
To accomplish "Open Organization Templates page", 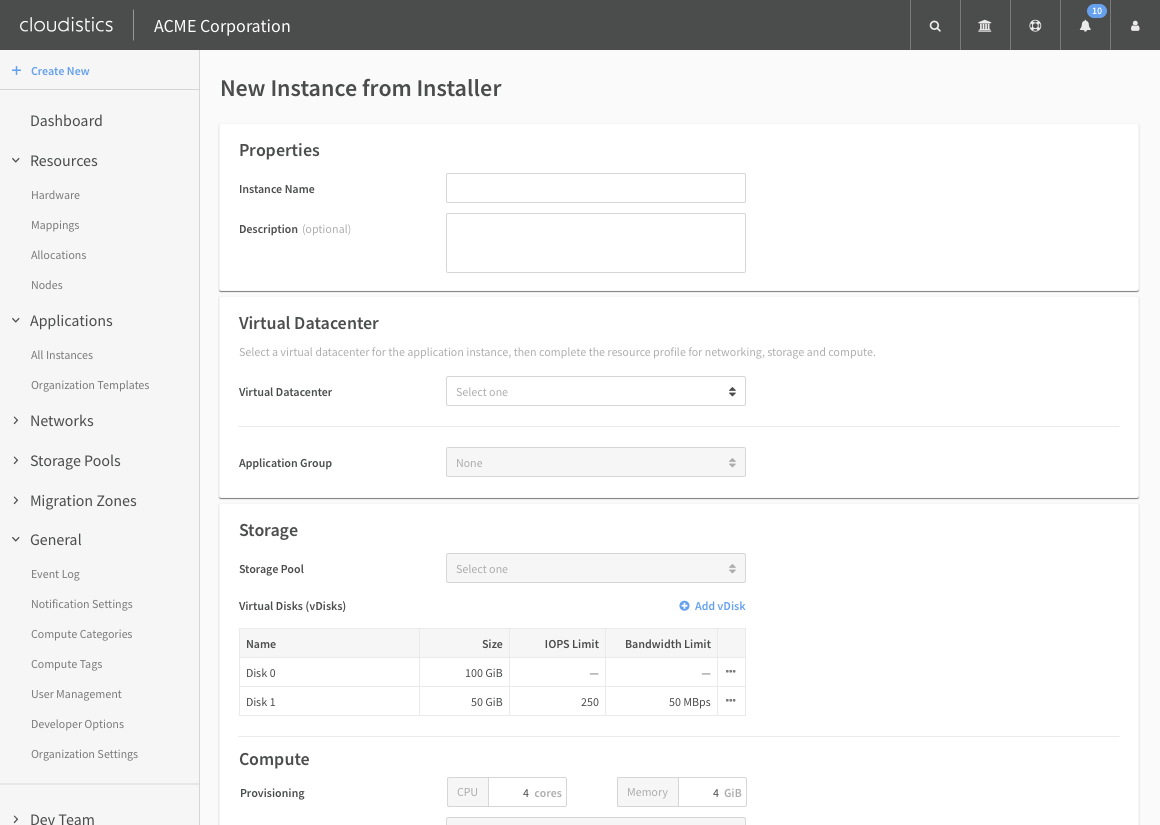I will coord(90,385).
